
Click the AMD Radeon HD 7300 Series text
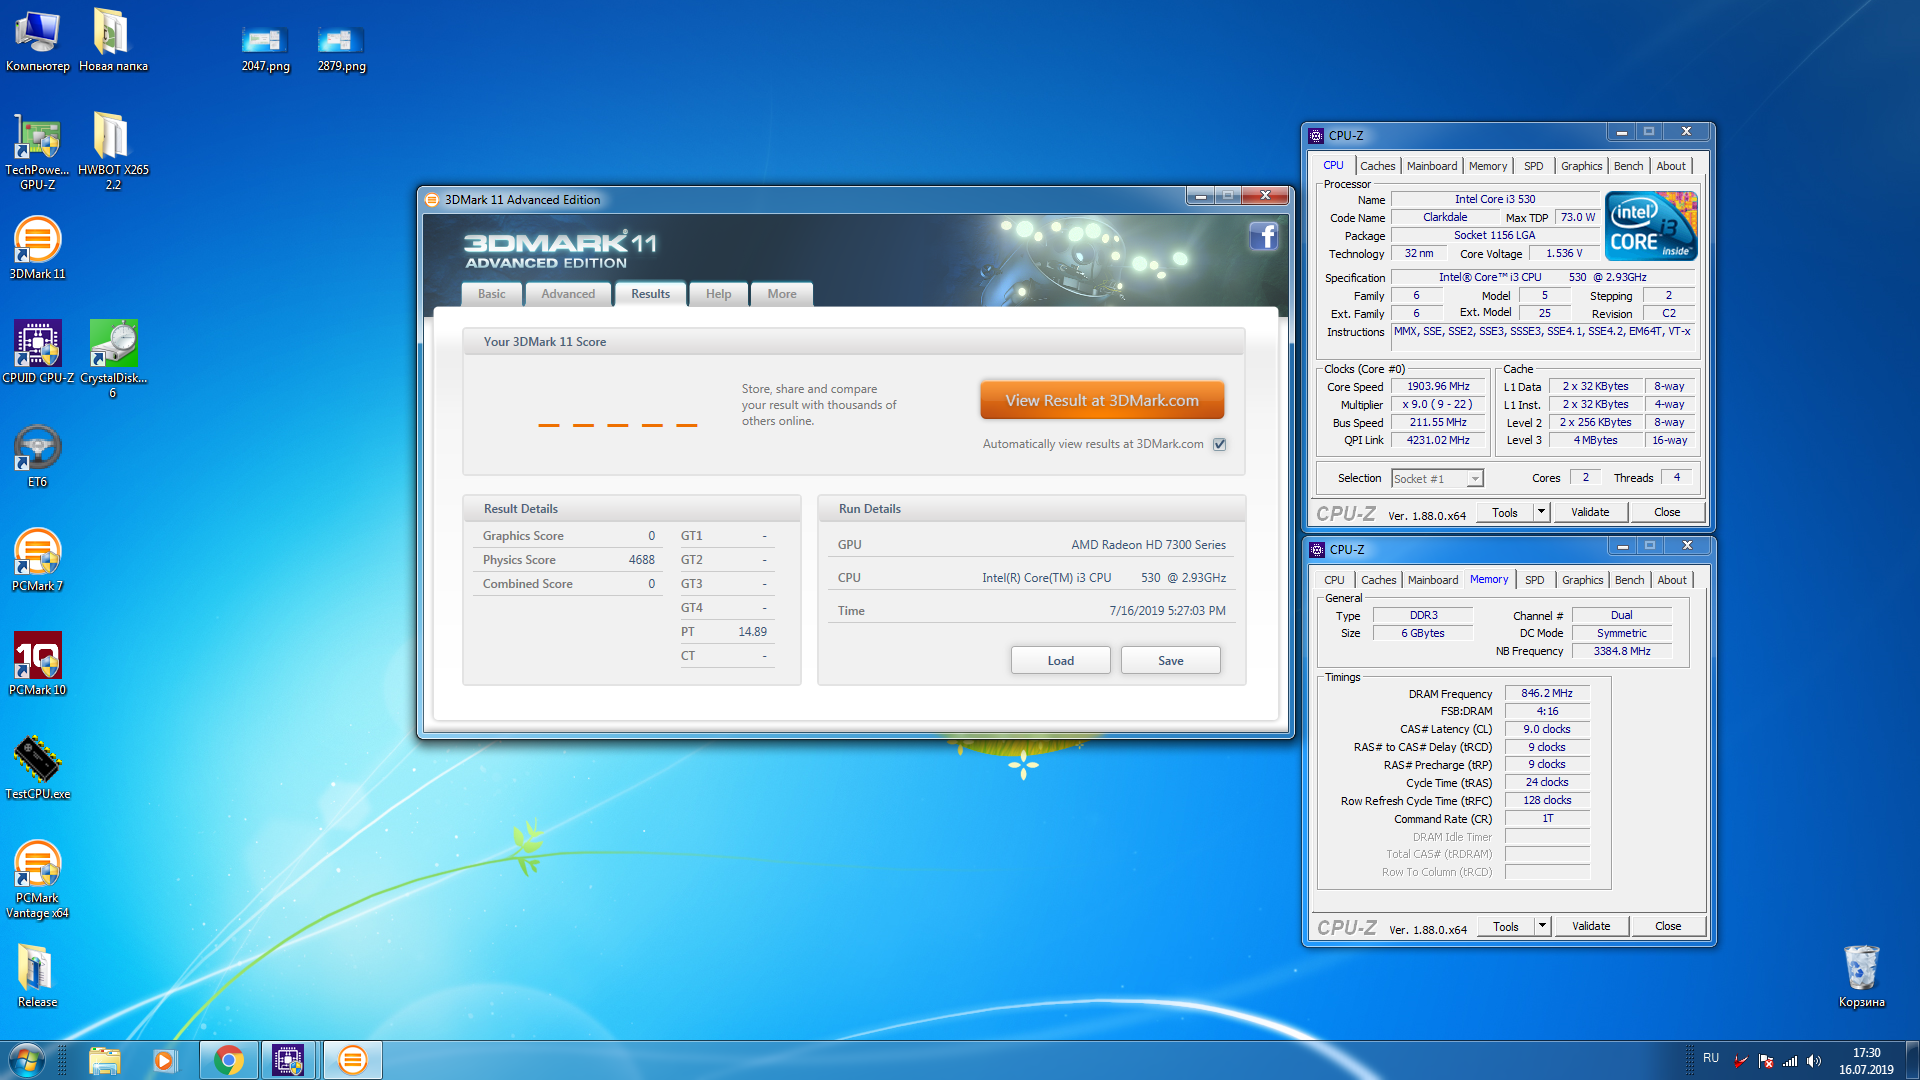(1148, 545)
